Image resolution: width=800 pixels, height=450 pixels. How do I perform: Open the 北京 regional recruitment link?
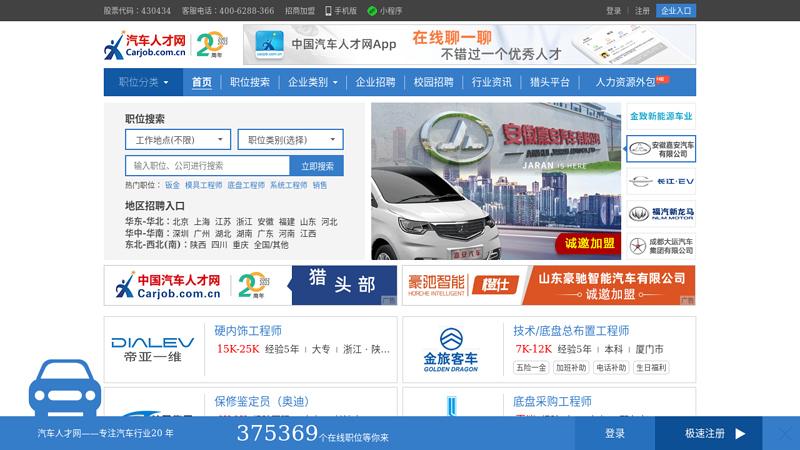click(x=181, y=222)
